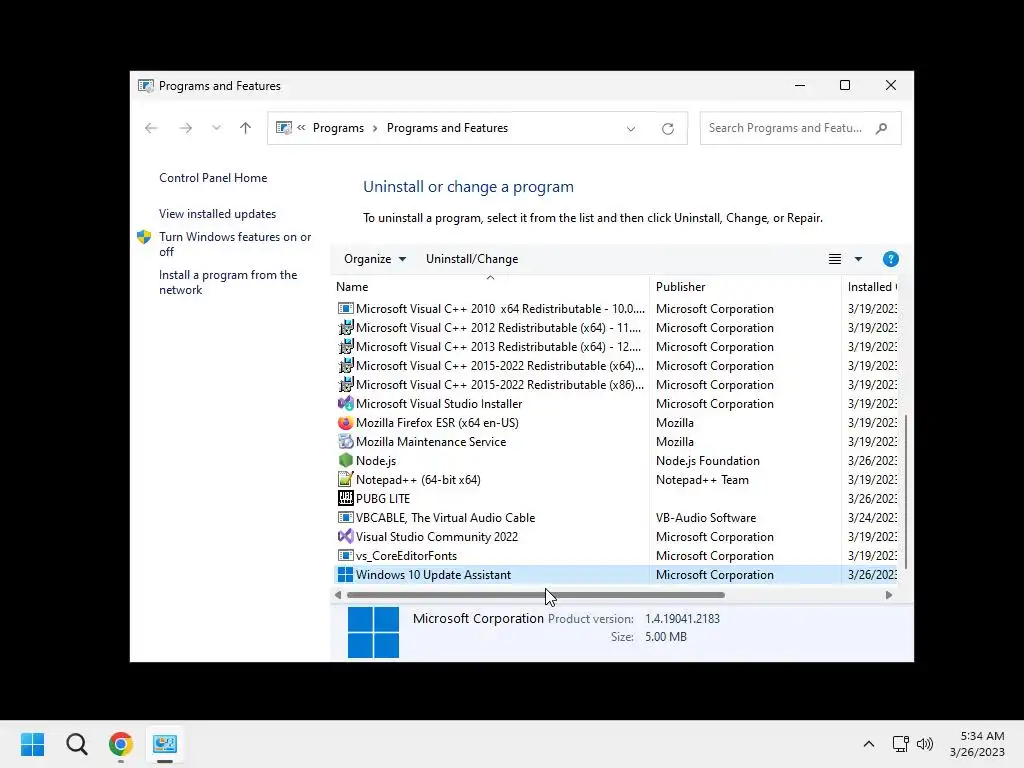
Task: Open taskbar Search
Action: tap(76, 744)
